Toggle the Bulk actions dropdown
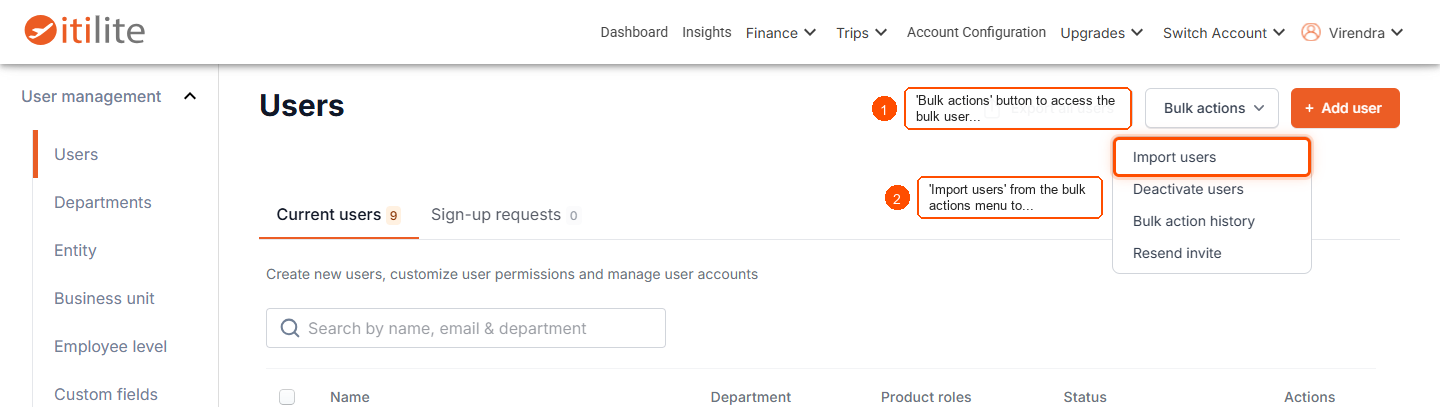This screenshot has height=407, width=1440. 1212,108
